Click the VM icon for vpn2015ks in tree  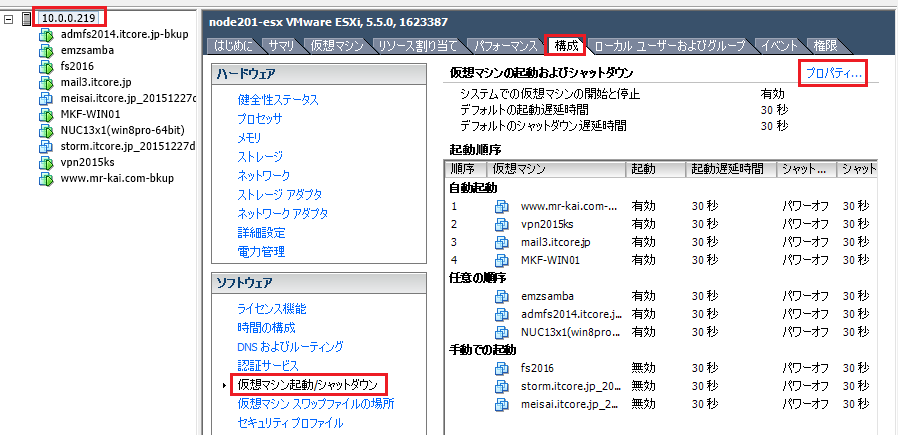(x=45, y=163)
